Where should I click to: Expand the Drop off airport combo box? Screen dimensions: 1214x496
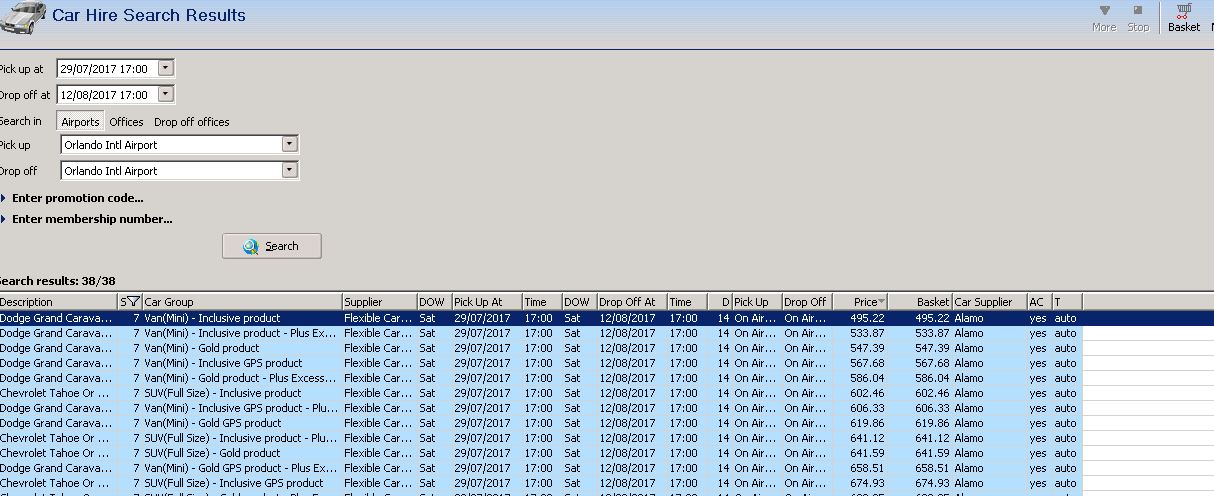[x=289, y=171]
